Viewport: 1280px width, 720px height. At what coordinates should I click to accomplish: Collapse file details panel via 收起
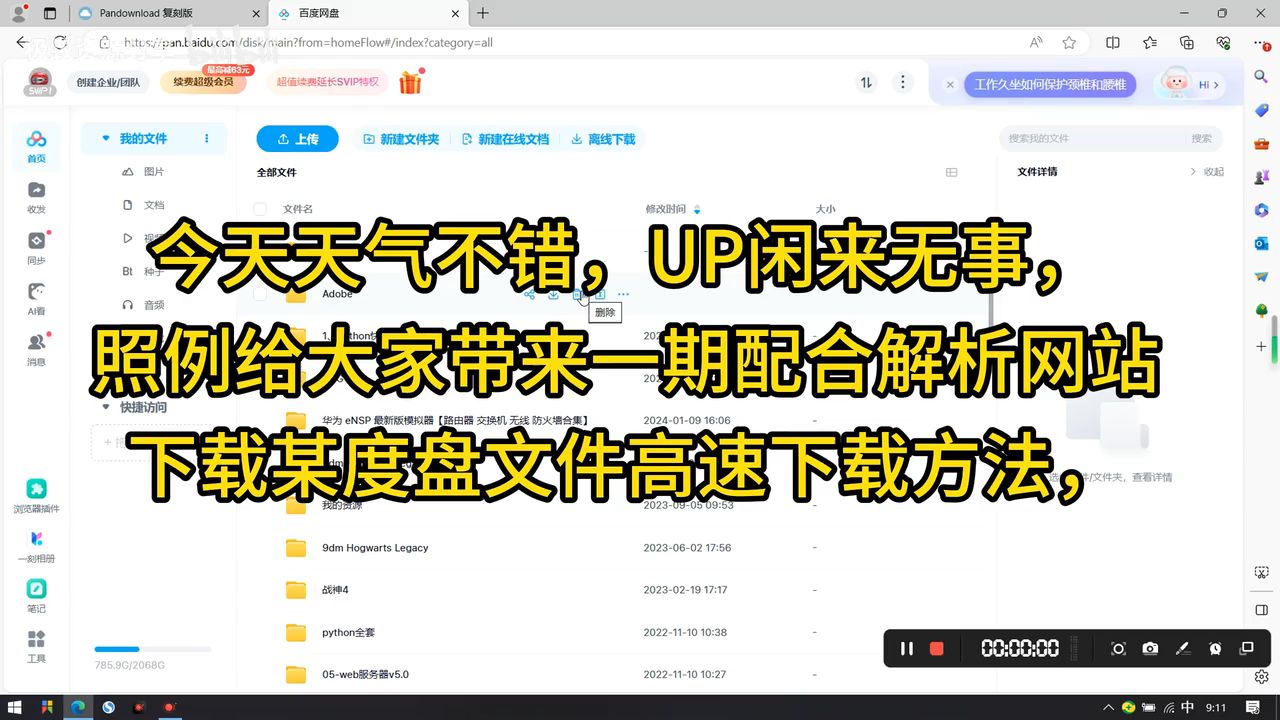pyautogui.click(x=1207, y=172)
